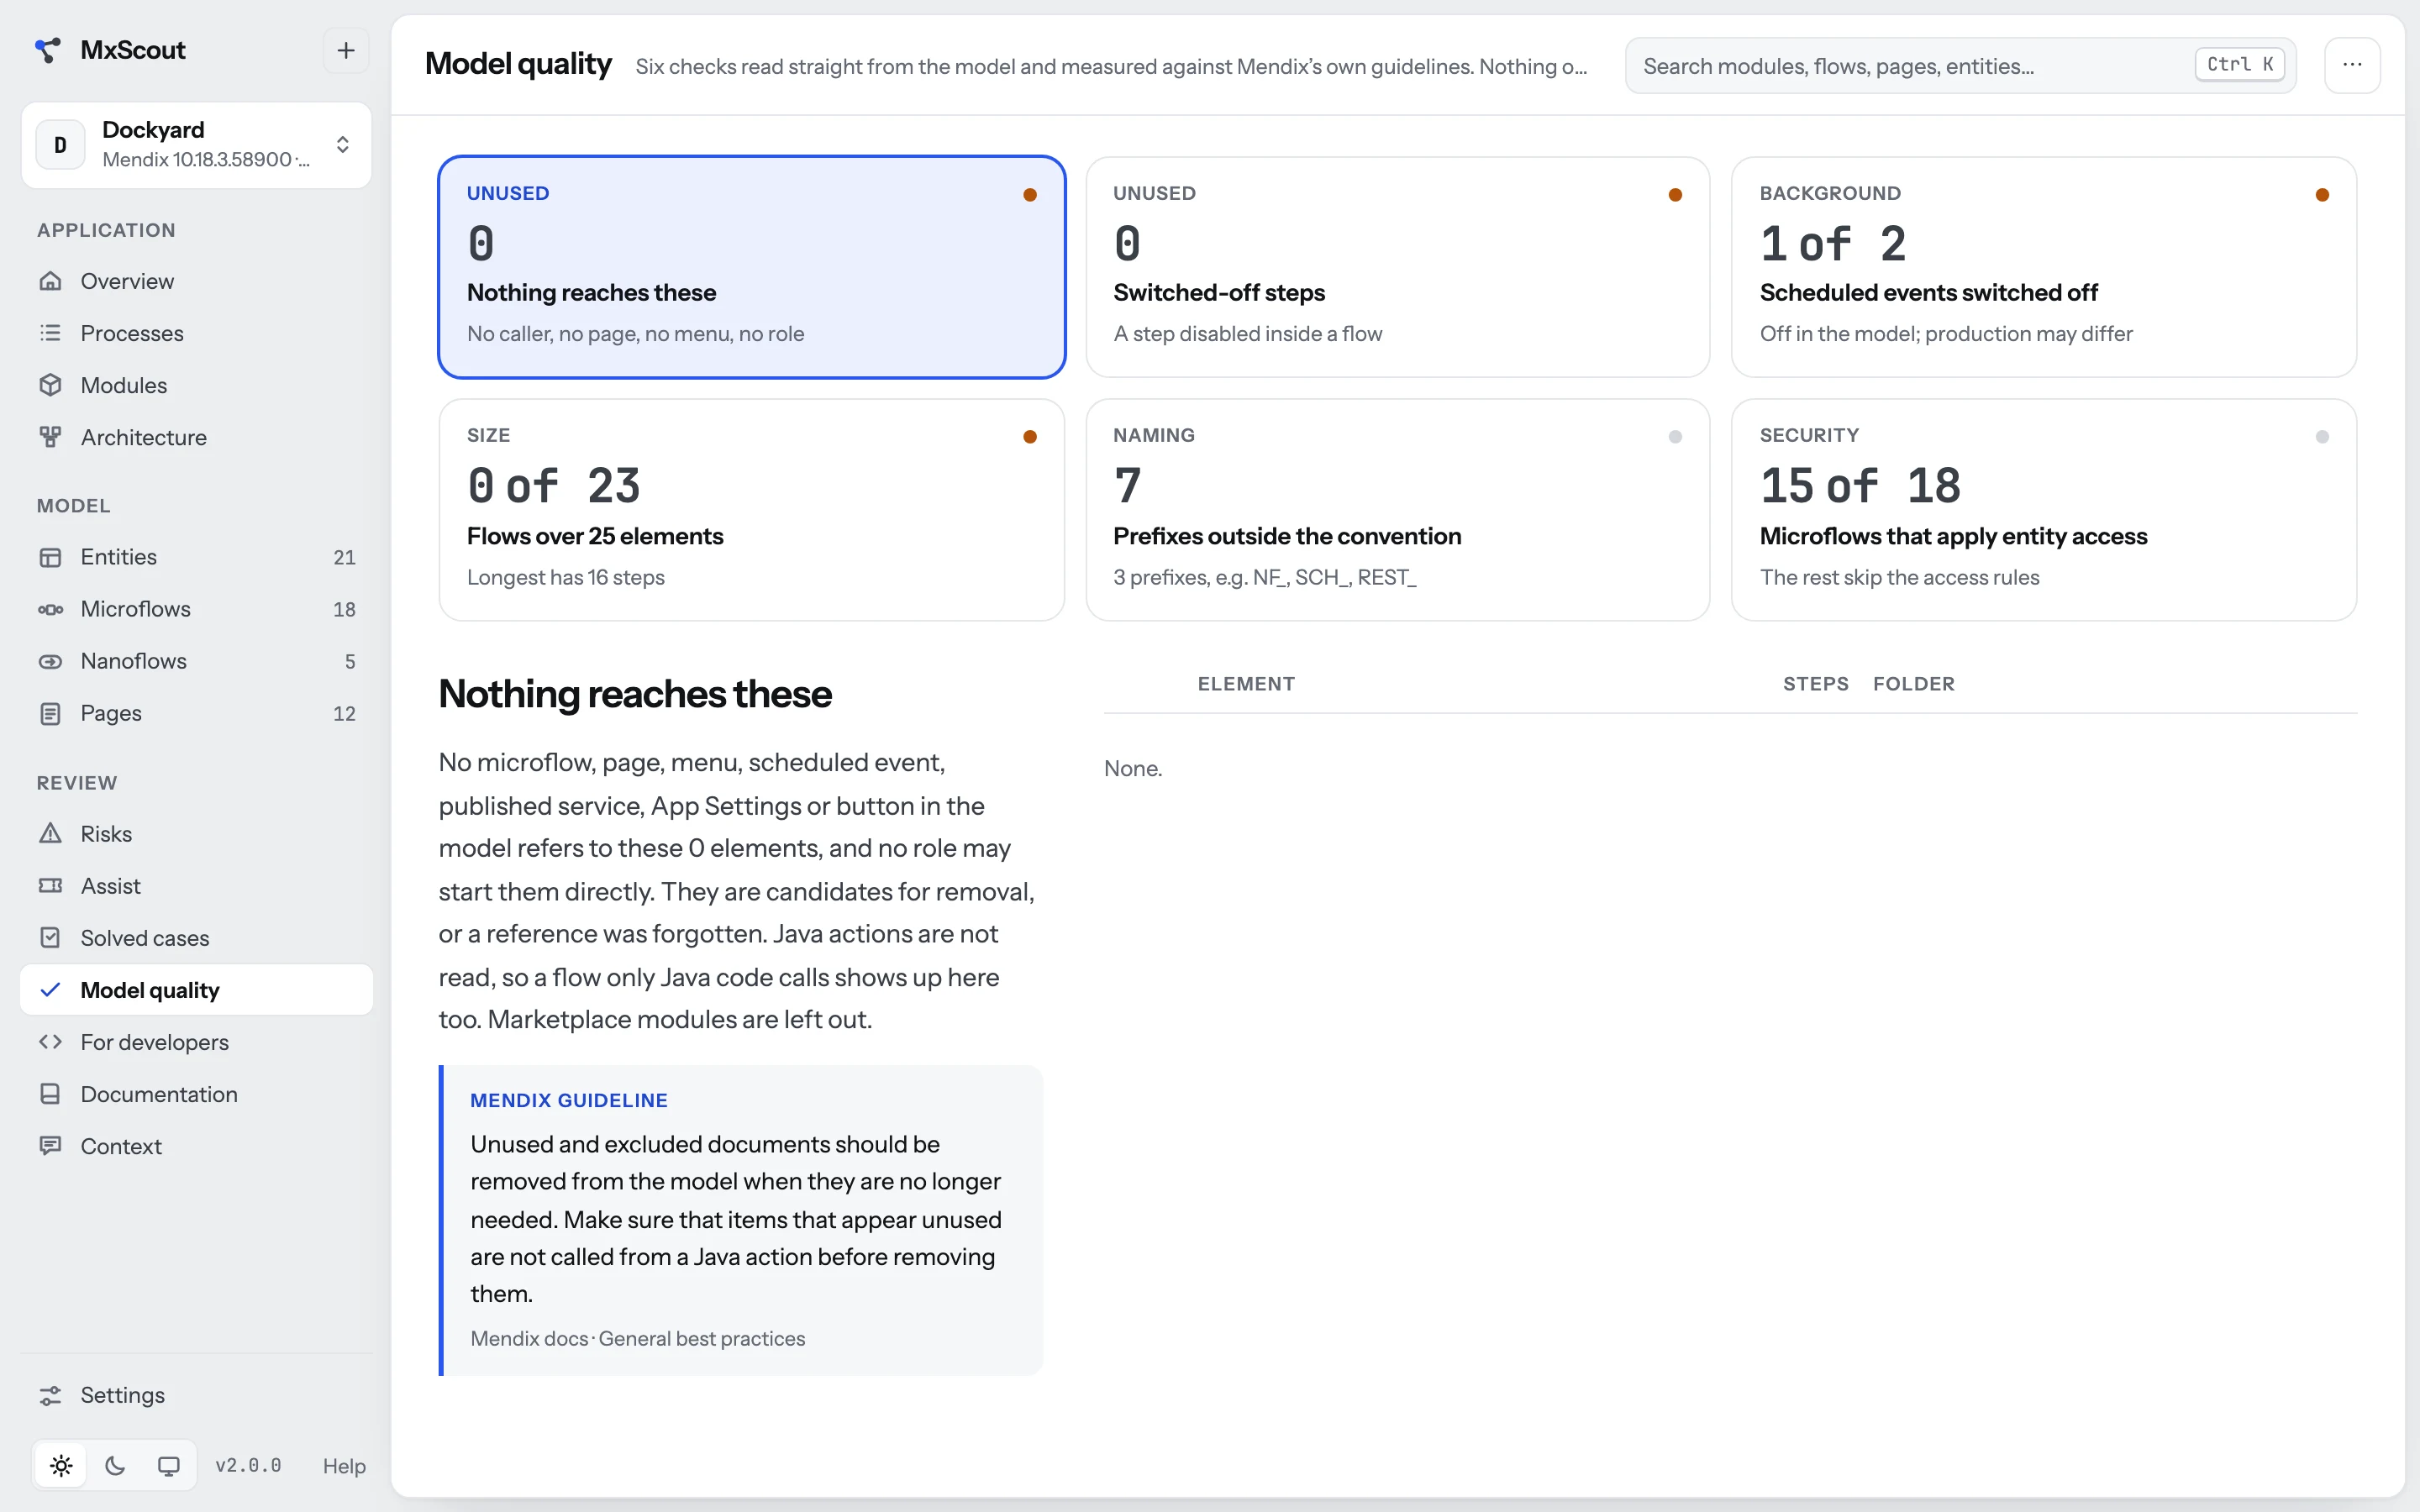Open the Context chat icon

pos(50,1146)
